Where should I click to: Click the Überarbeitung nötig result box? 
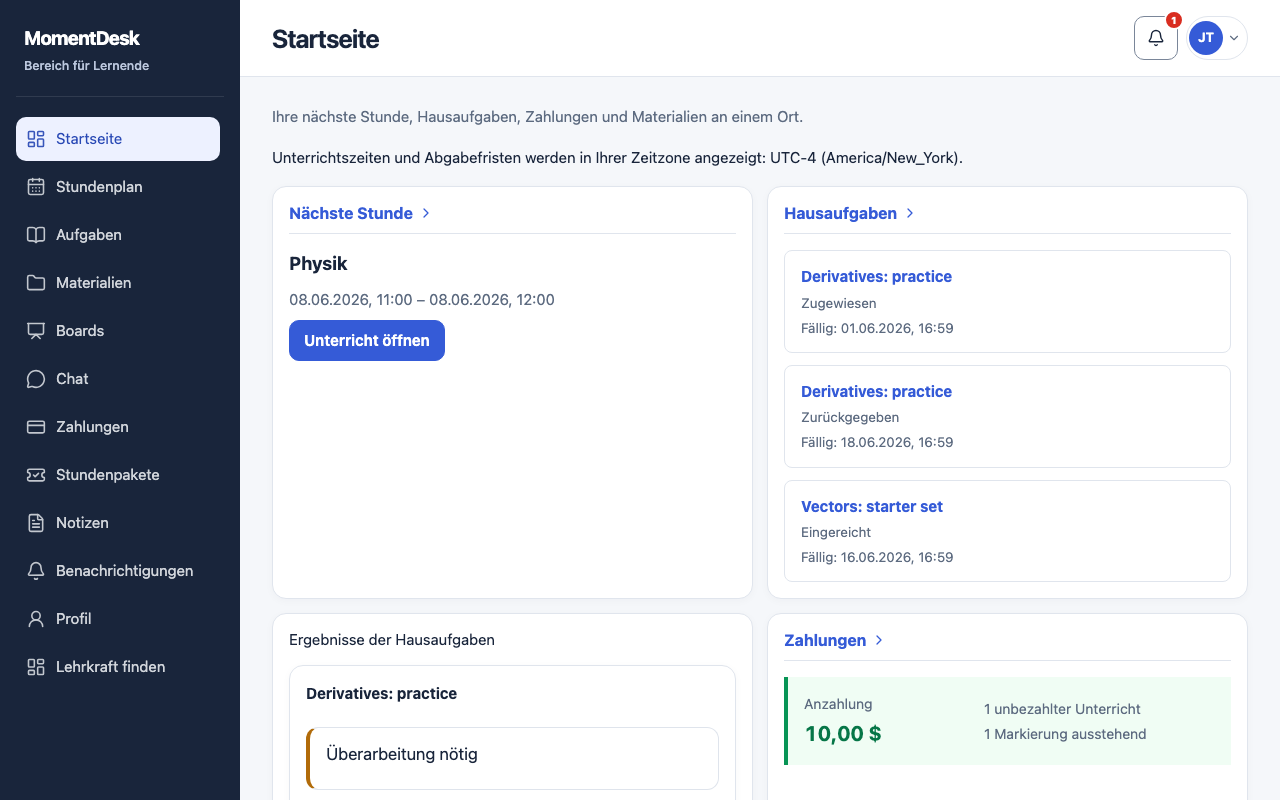(512, 758)
